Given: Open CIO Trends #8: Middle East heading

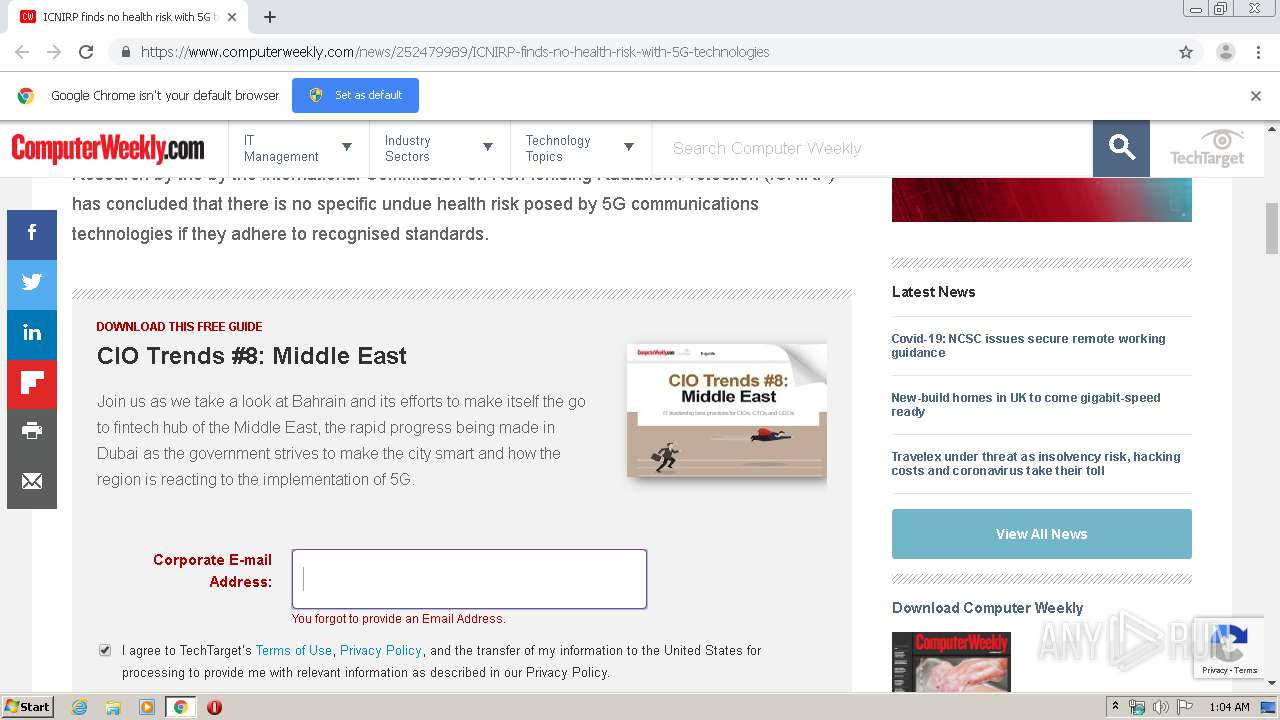Looking at the screenshot, I should pyautogui.click(x=252, y=356).
